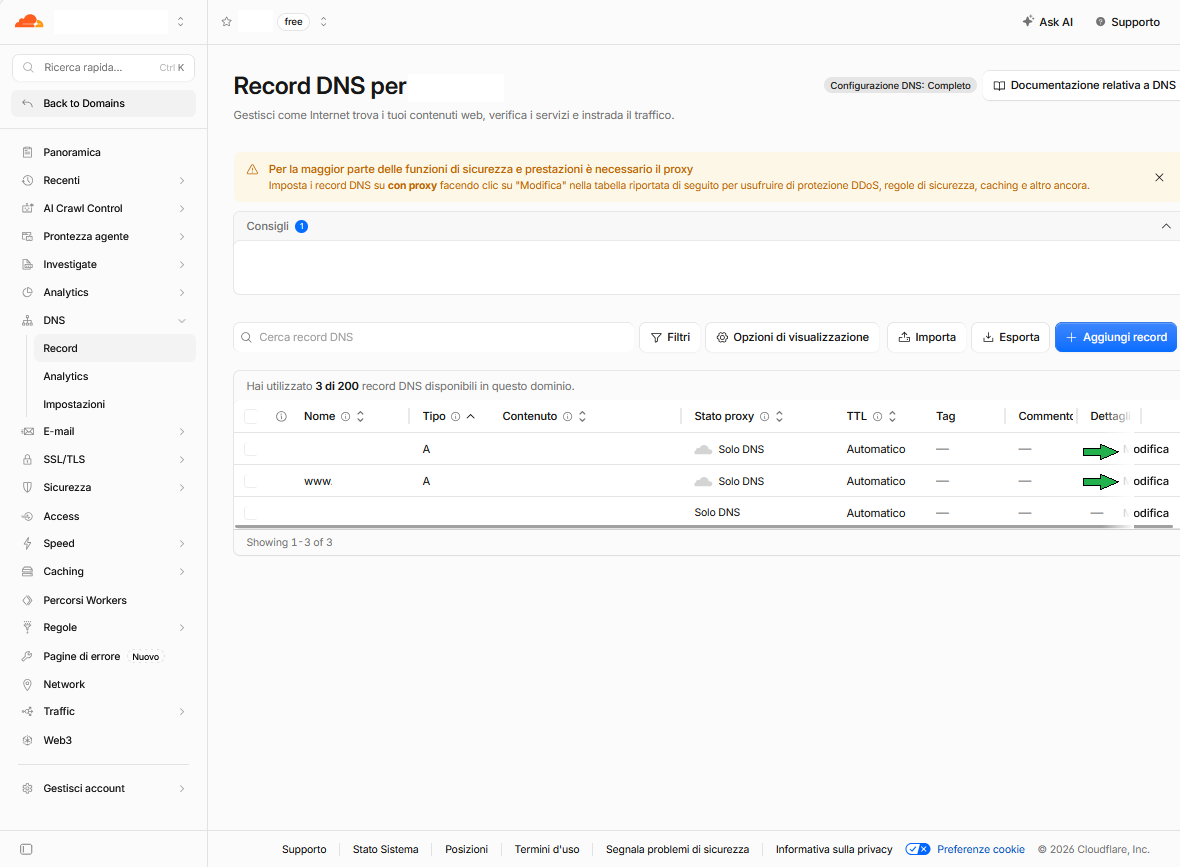Collapse the DNS sidebar section
1180x867 pixels.
click(x=181, y=321)
